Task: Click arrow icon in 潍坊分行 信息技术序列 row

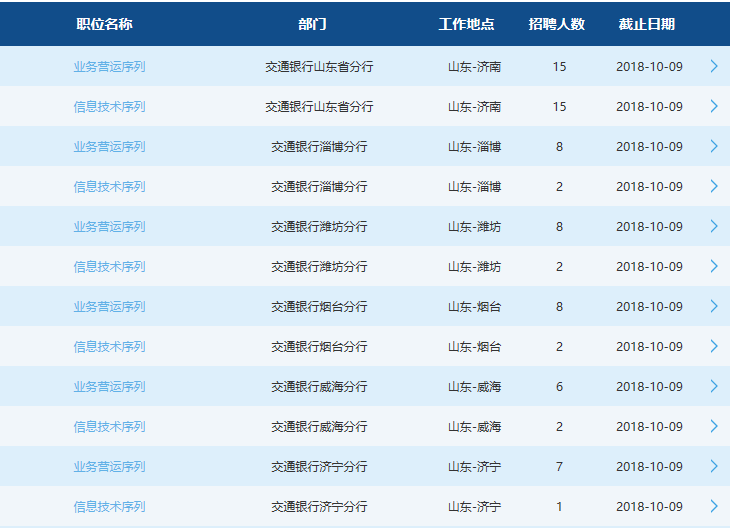Action: click(714, 267)
